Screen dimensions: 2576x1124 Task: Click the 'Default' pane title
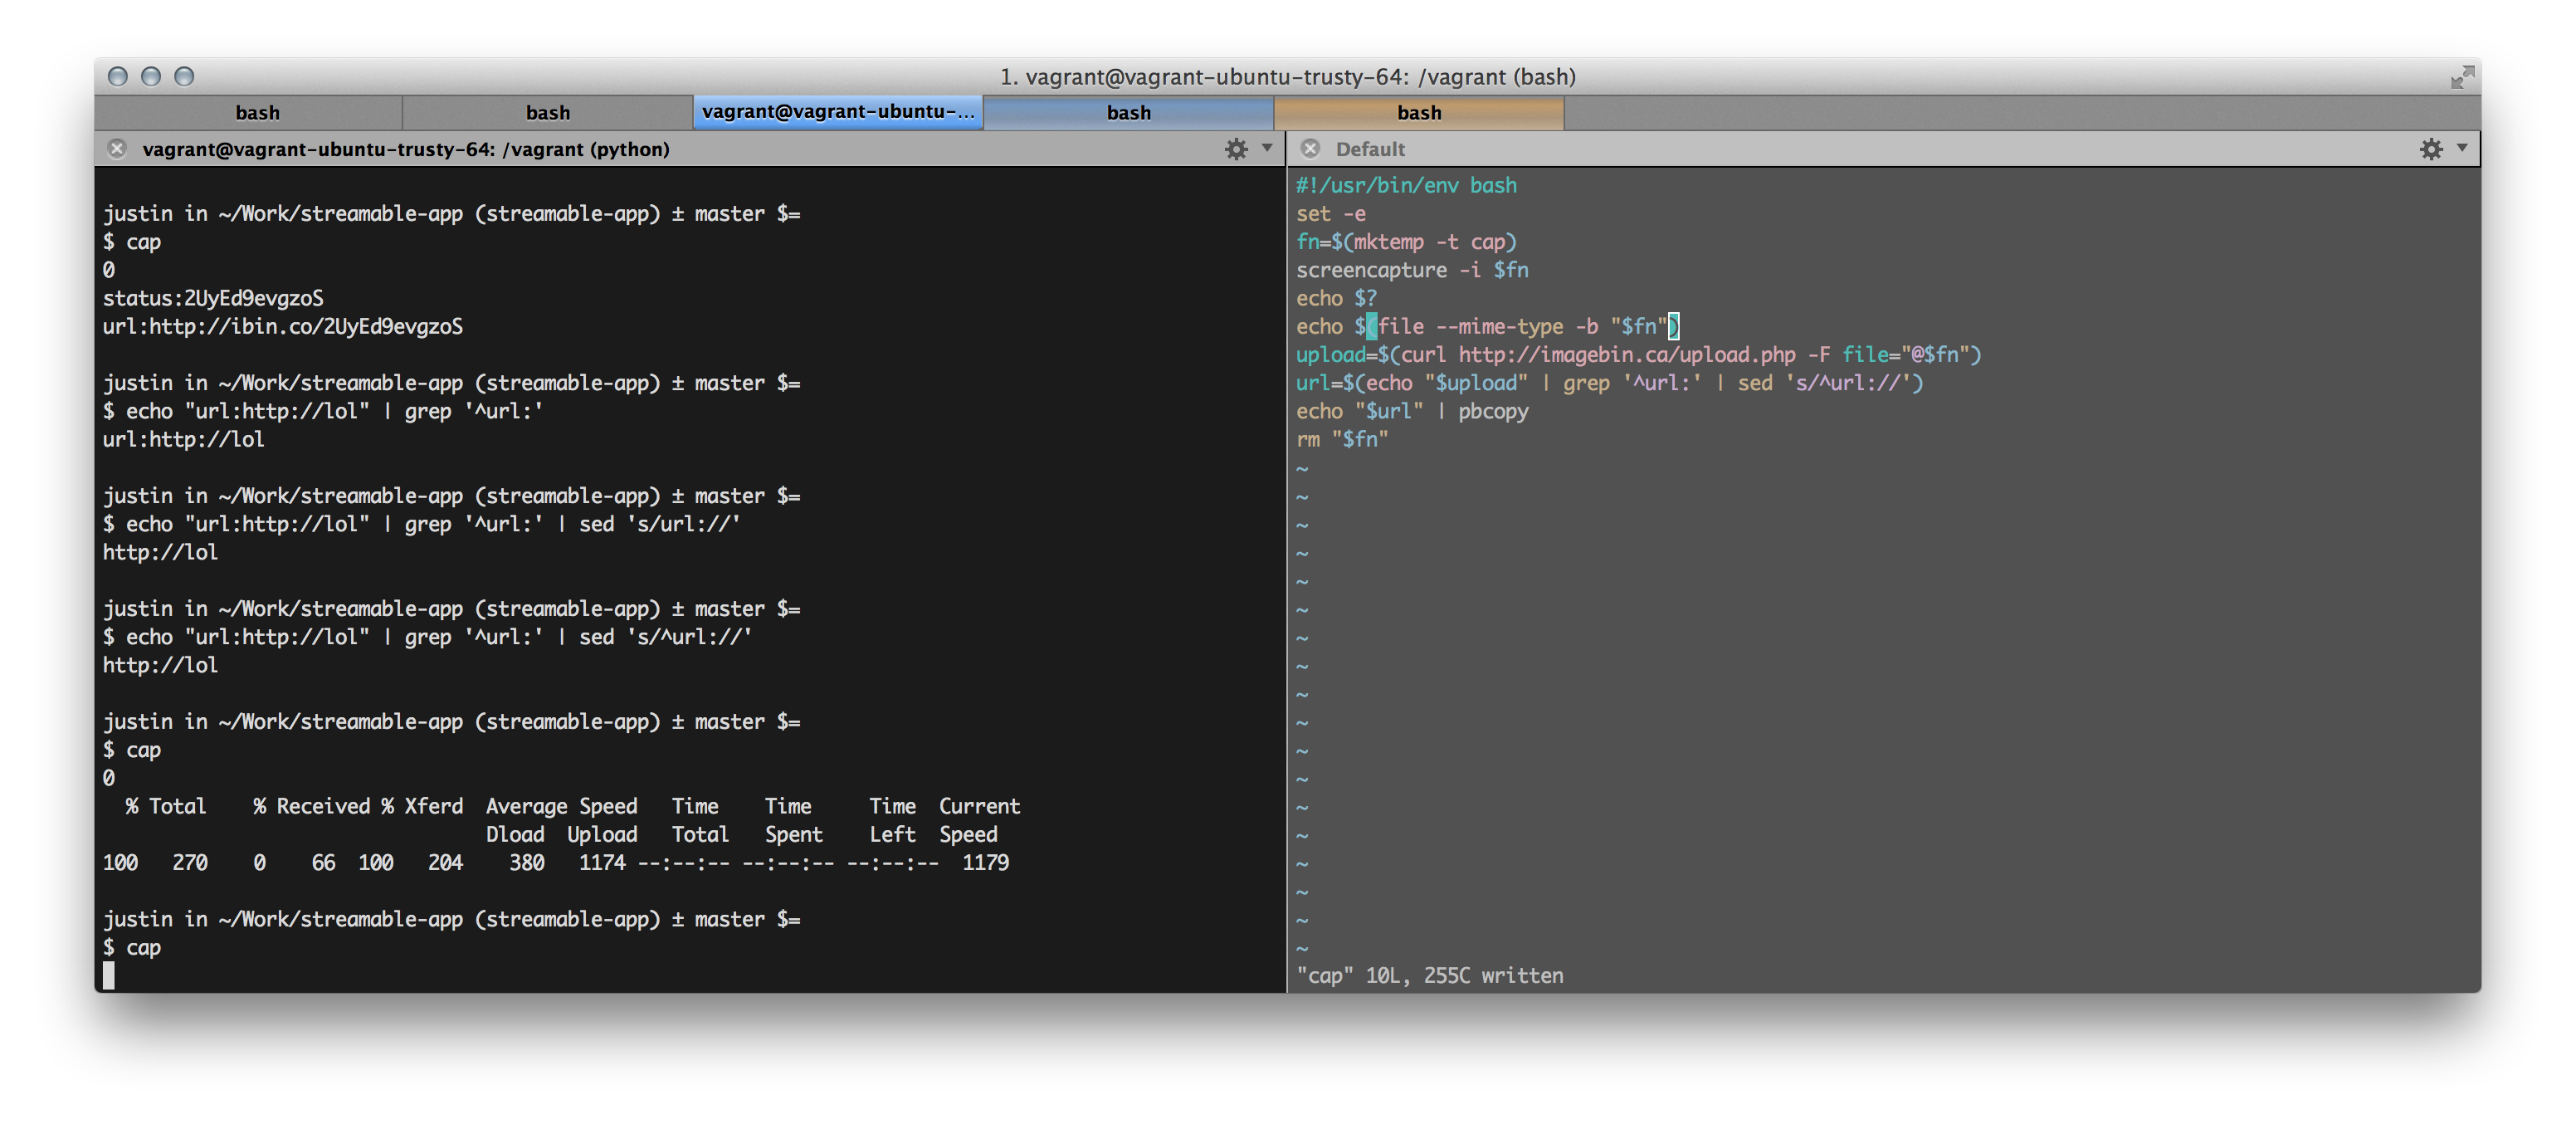[x=1370, y=149]
